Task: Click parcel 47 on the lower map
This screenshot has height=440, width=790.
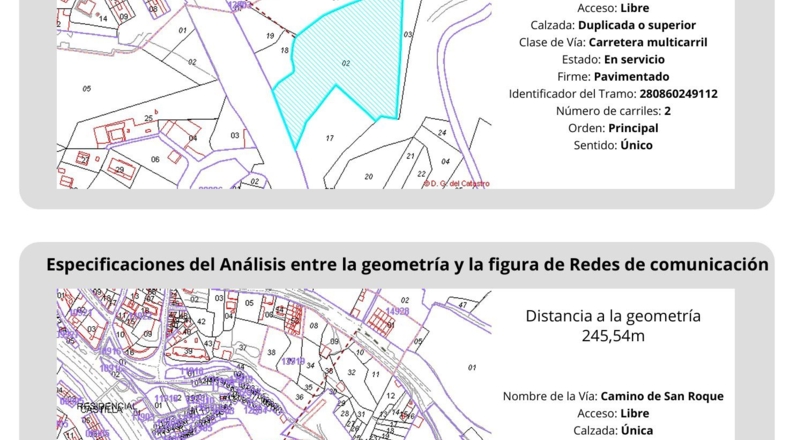Action: (463, 305)
